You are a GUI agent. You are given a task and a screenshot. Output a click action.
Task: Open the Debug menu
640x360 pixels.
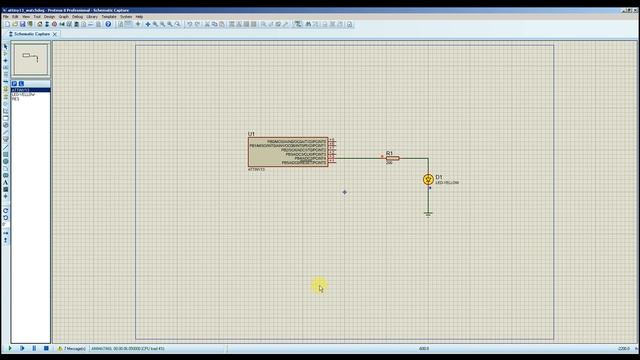click(x=77, y=17)
